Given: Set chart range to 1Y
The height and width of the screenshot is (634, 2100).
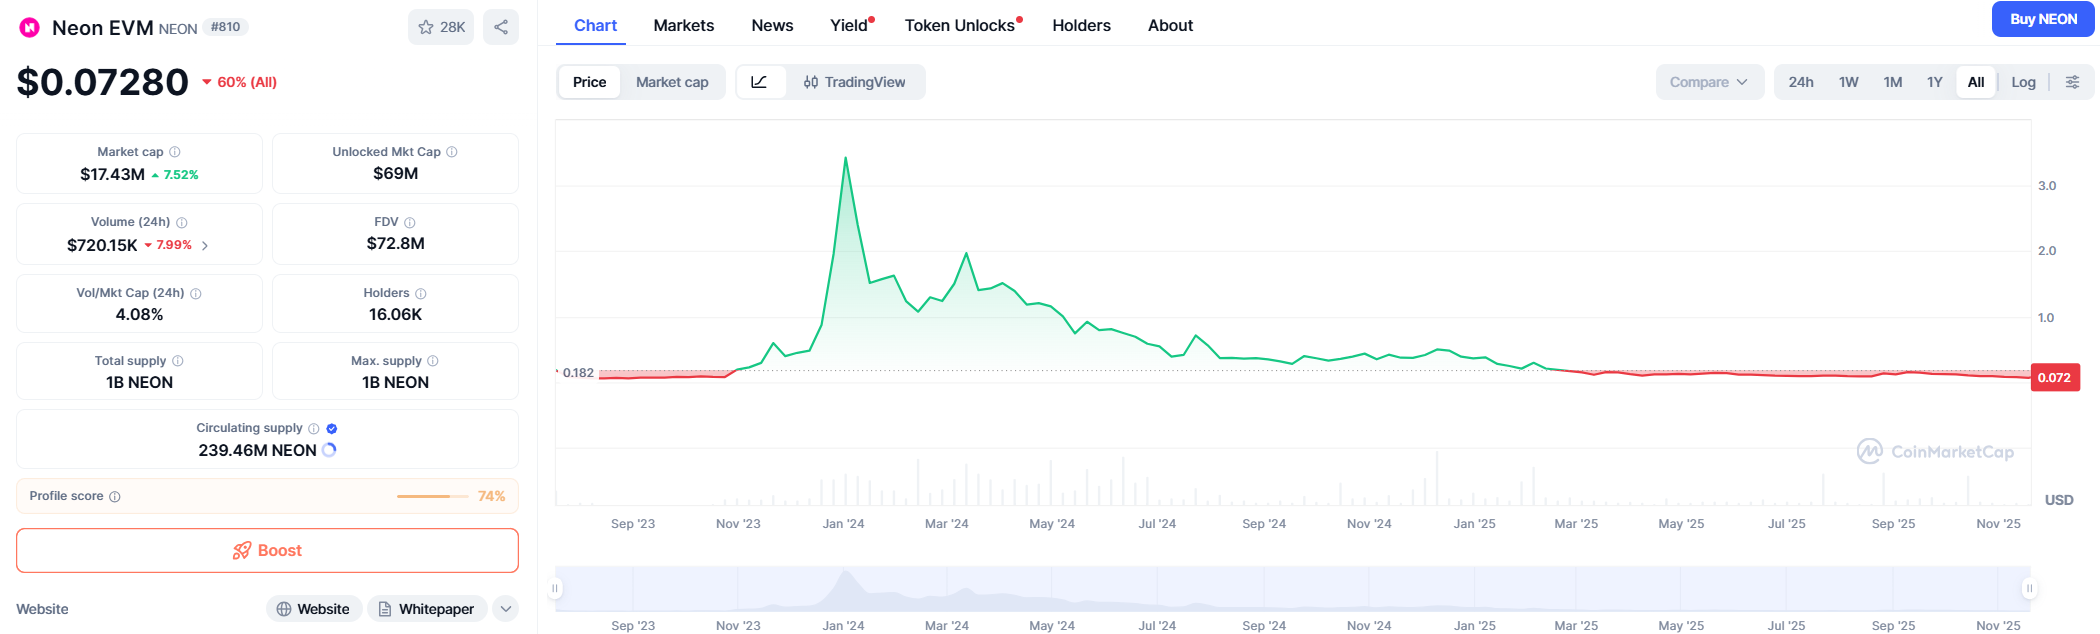Looking at the screenshot, I should click(x=1935, y=82).
